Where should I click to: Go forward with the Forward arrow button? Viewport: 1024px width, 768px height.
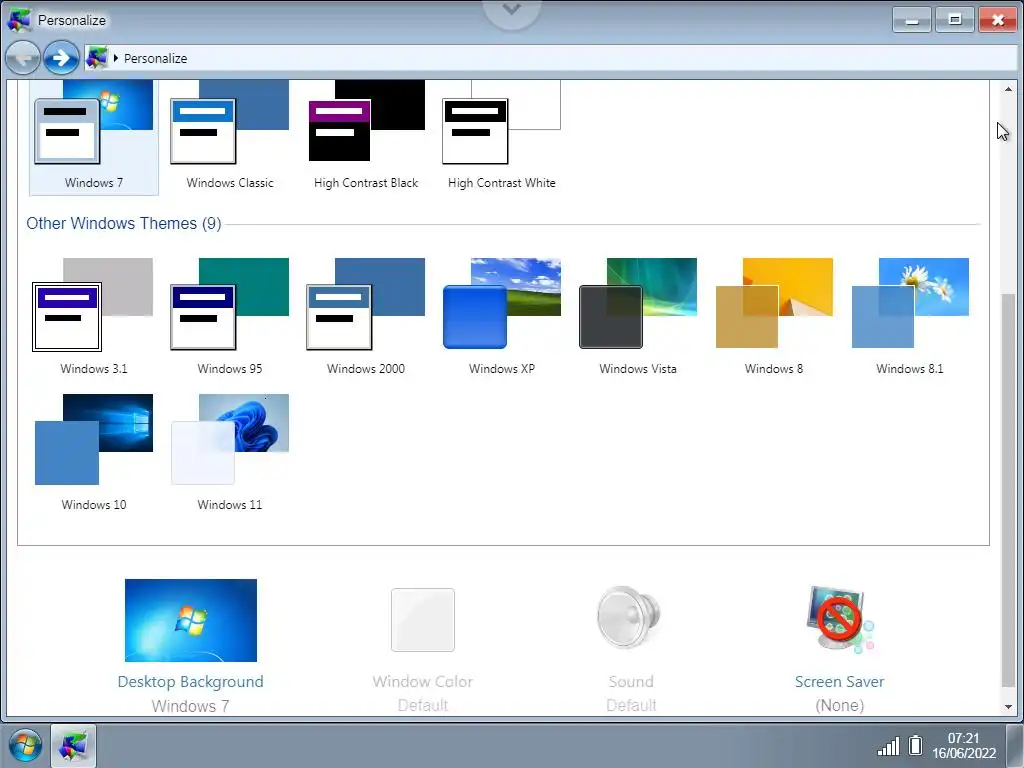click(x=61, y=58)
